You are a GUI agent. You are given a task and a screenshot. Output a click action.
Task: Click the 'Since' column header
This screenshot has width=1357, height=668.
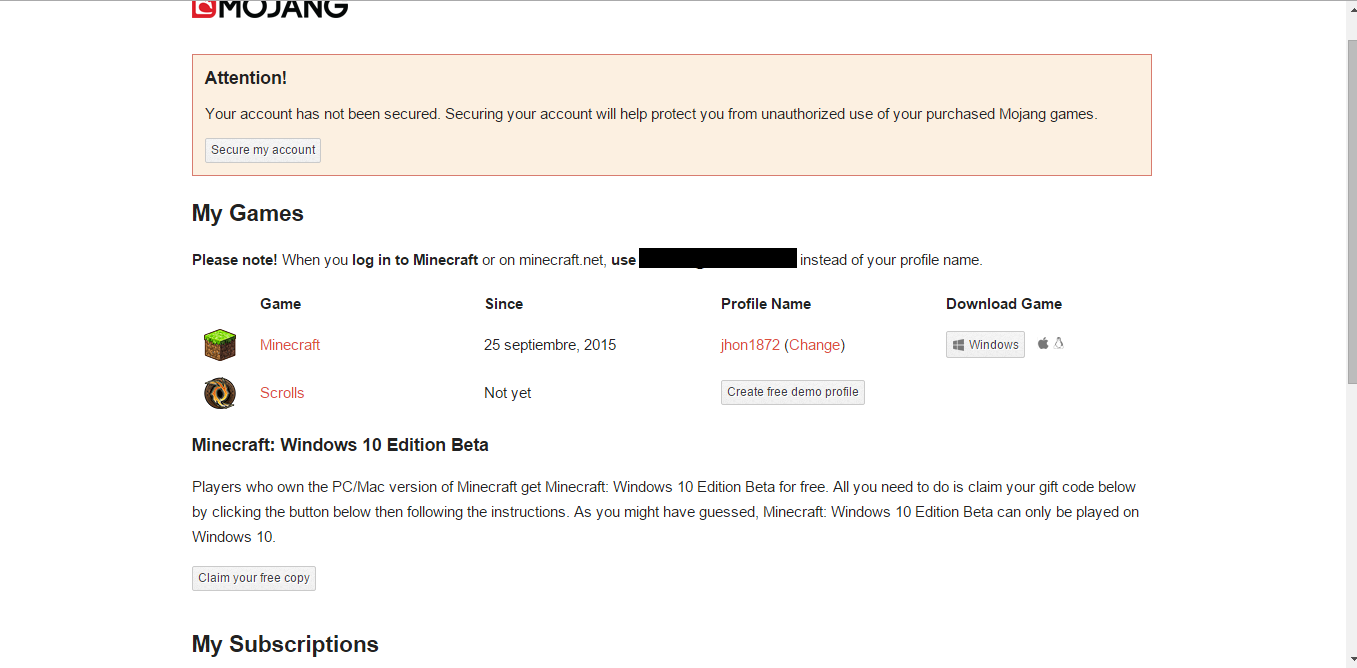coord(504,304)
